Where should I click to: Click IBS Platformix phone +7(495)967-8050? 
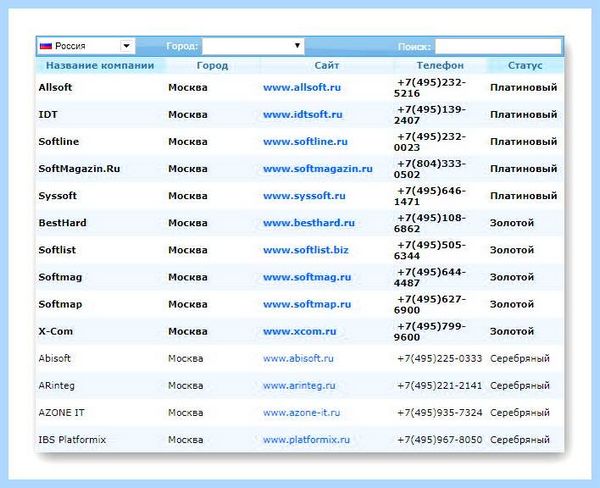440,440
